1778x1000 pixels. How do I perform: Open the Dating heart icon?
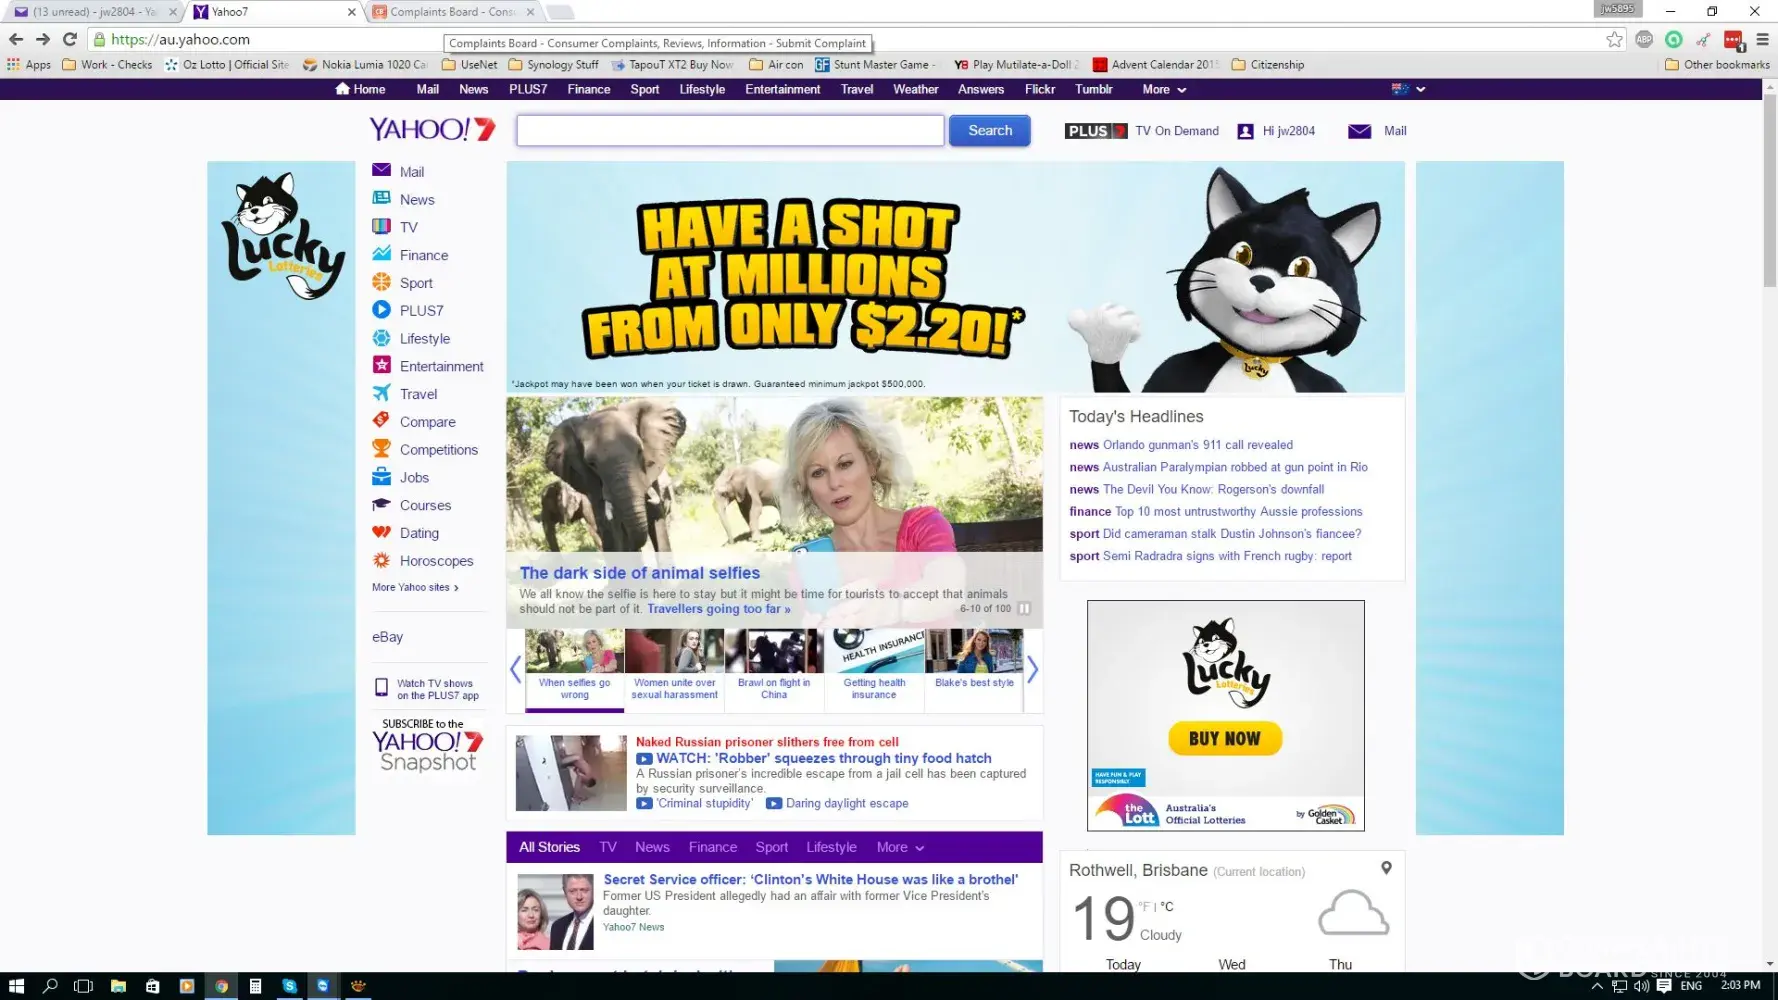(381, 532)
